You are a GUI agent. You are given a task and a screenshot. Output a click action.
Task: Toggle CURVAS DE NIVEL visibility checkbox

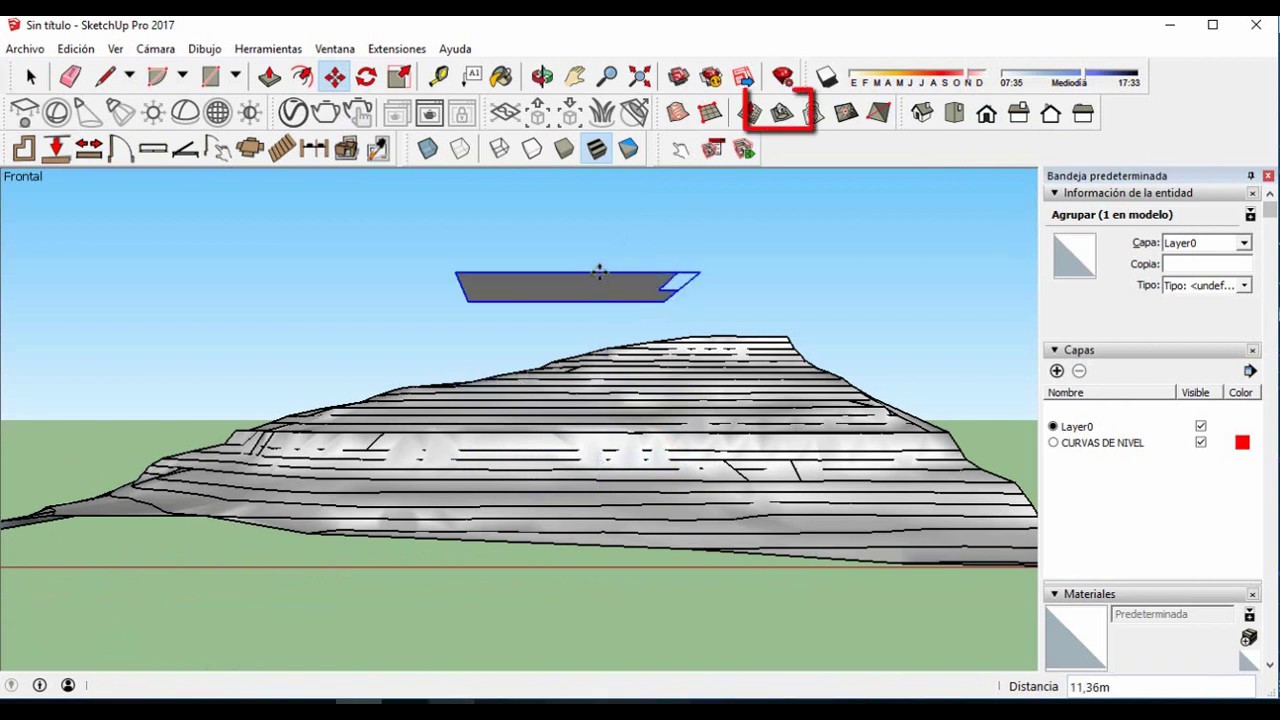(1201, 442)
